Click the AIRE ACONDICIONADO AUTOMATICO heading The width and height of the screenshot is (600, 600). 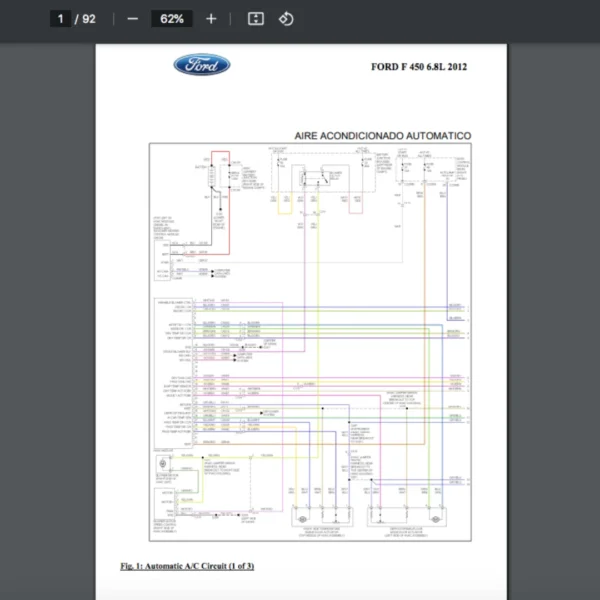click(382, 135)
